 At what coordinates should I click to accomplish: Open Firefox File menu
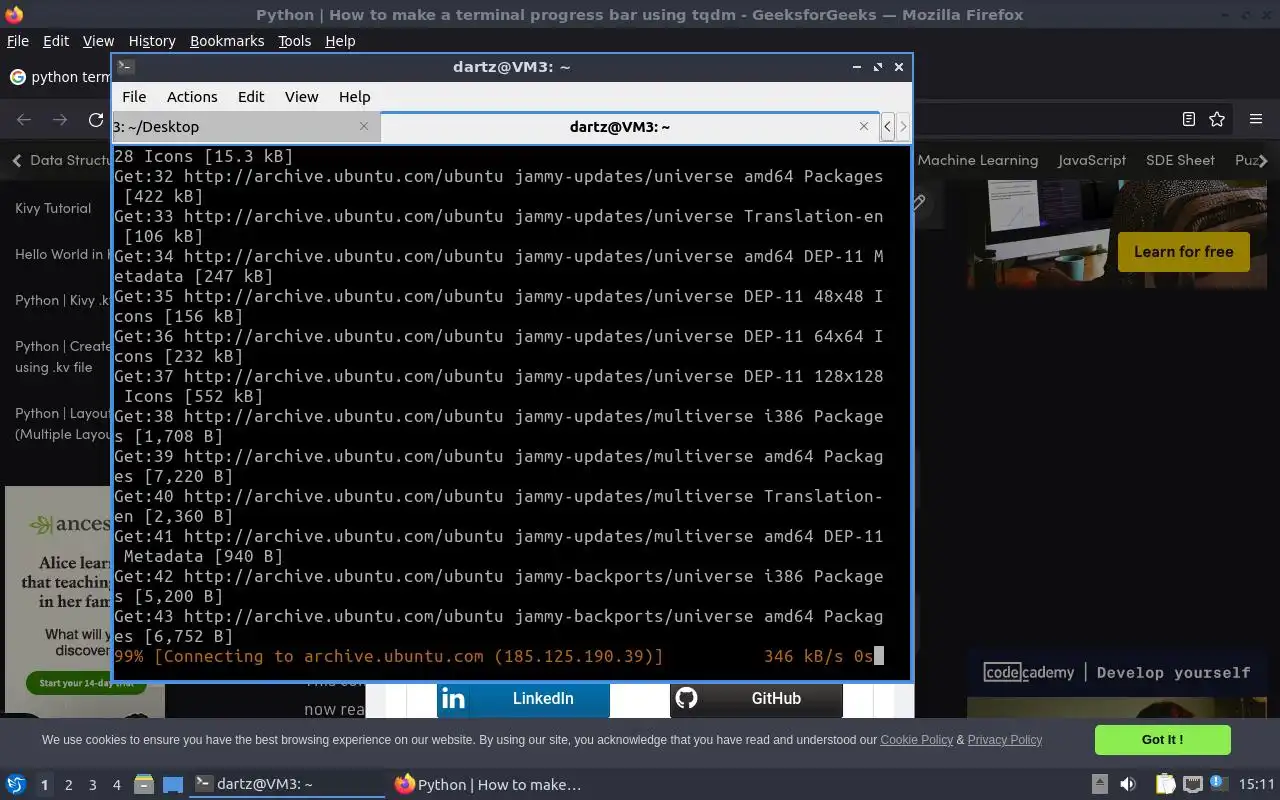pos(18,41)
